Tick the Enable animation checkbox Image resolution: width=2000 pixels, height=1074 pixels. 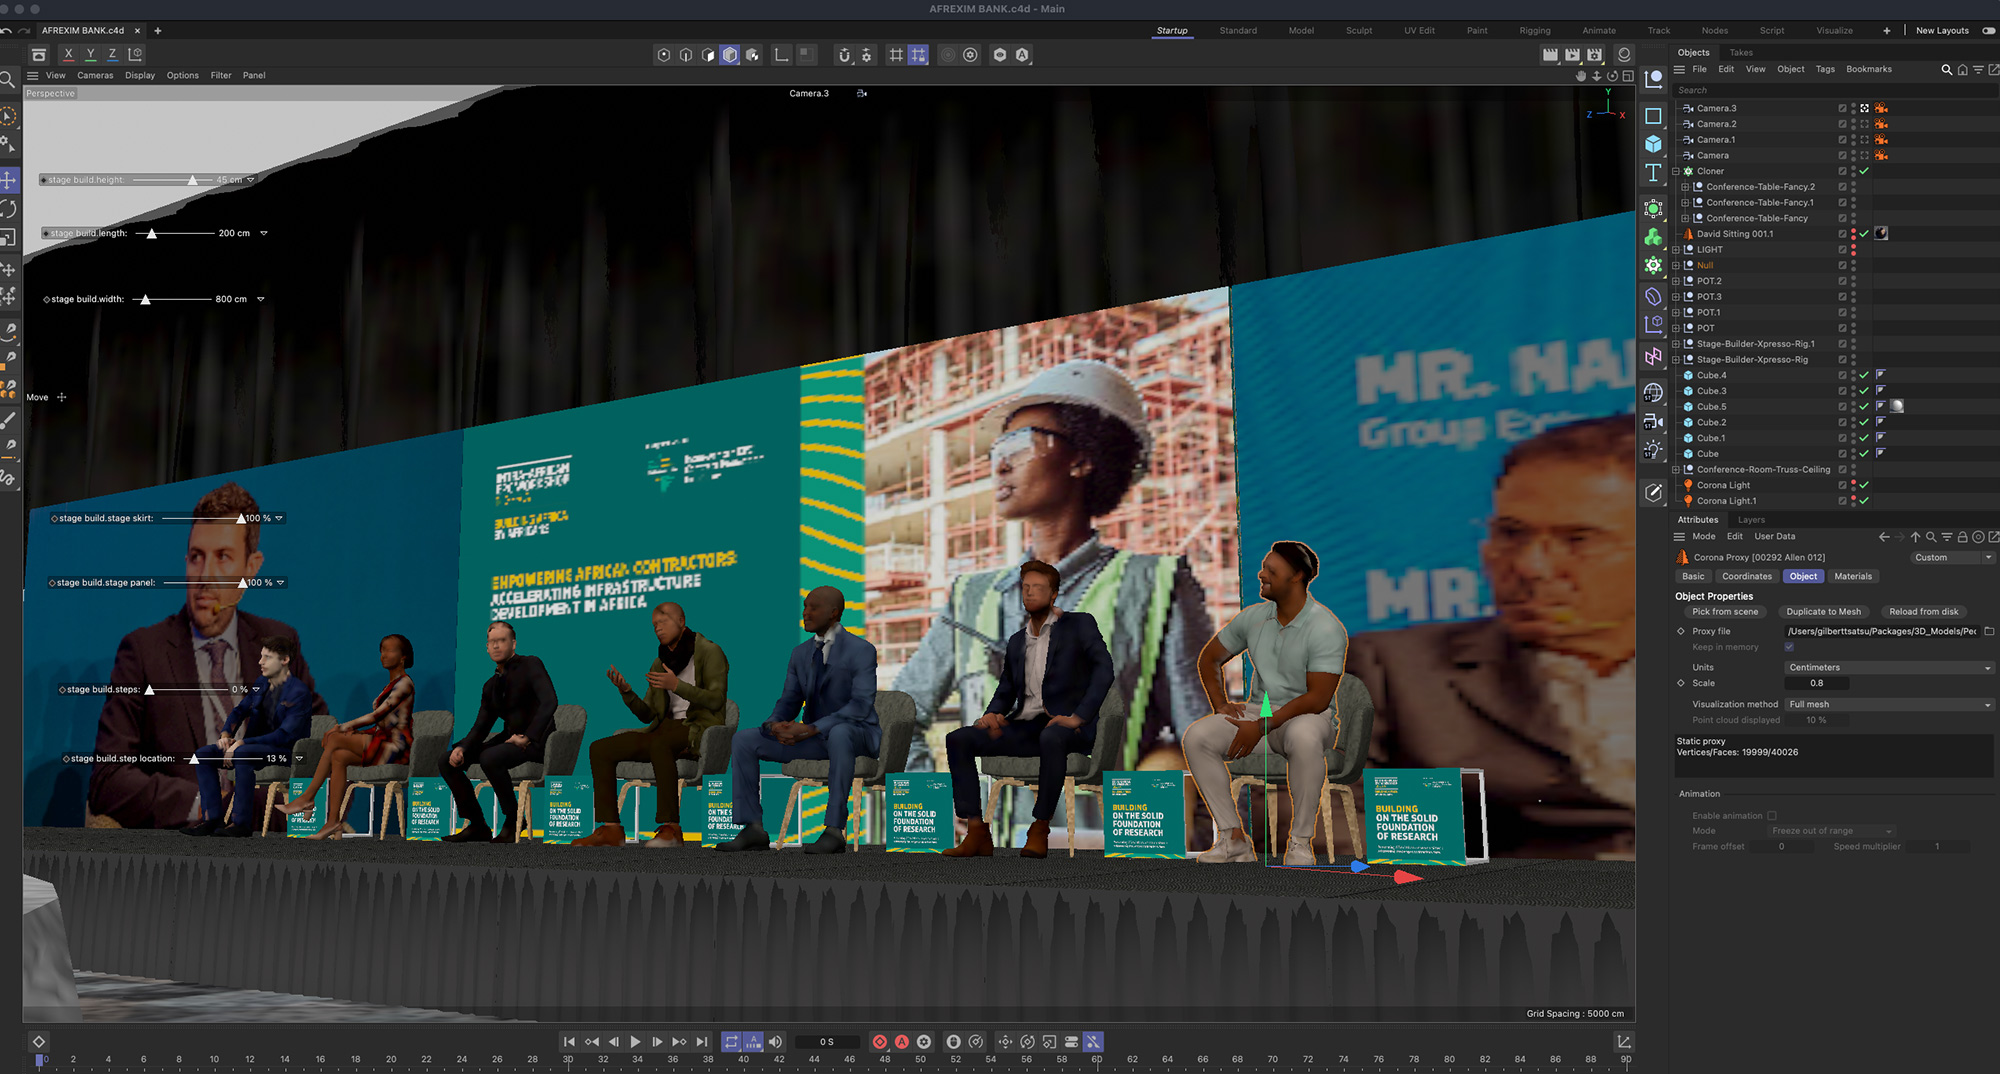click(x=1772, y=816)
